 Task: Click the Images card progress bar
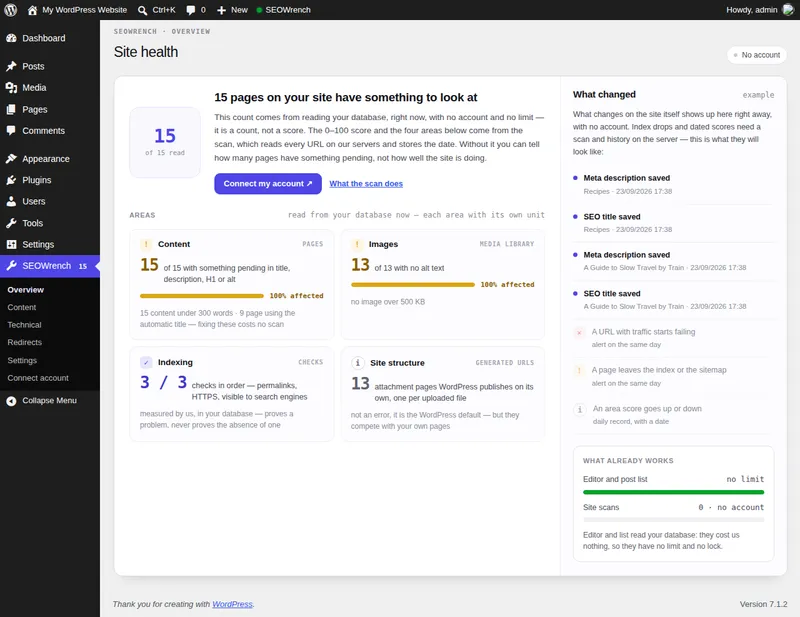413,285
